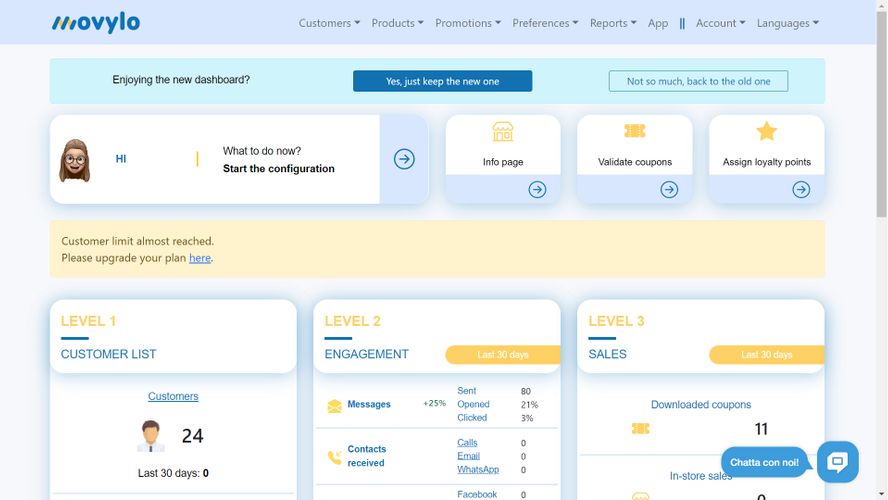Click 'Yes, just keep the new one' button
This screenshot has width=888, height=500.
pyautogui.click(x=442, y=81)
